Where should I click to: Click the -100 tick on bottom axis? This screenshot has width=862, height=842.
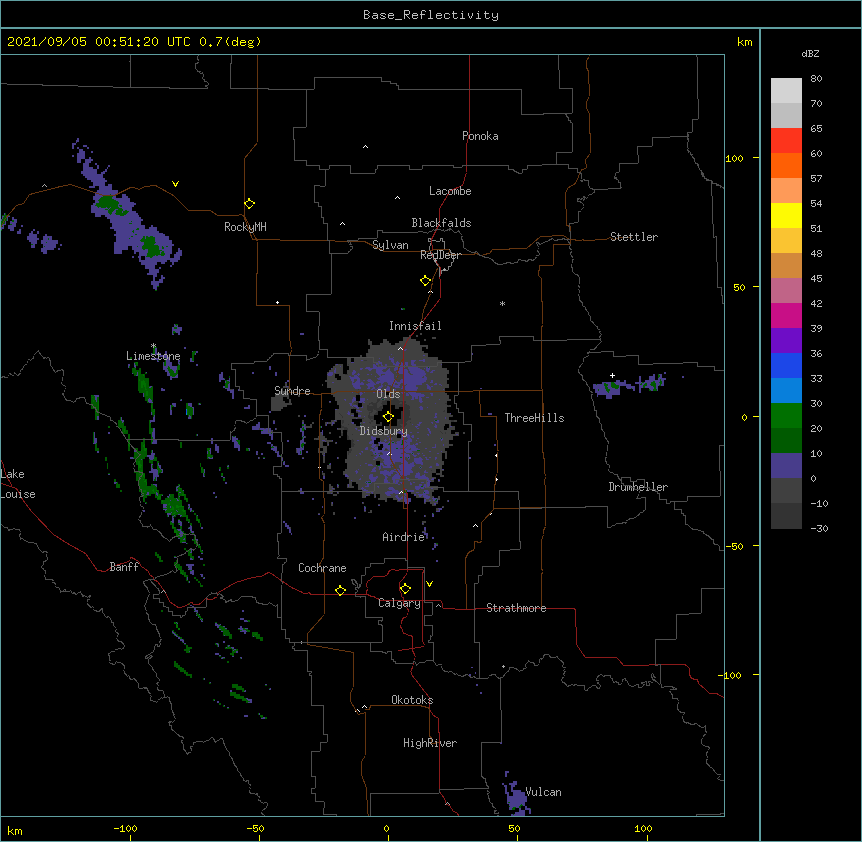(125, 828)
